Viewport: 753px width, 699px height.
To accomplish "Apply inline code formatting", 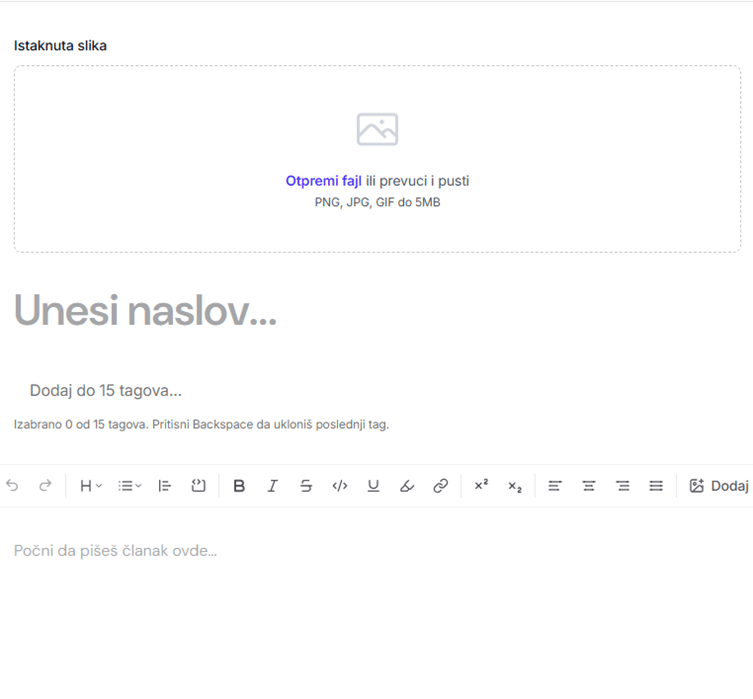I will [340, 486].
